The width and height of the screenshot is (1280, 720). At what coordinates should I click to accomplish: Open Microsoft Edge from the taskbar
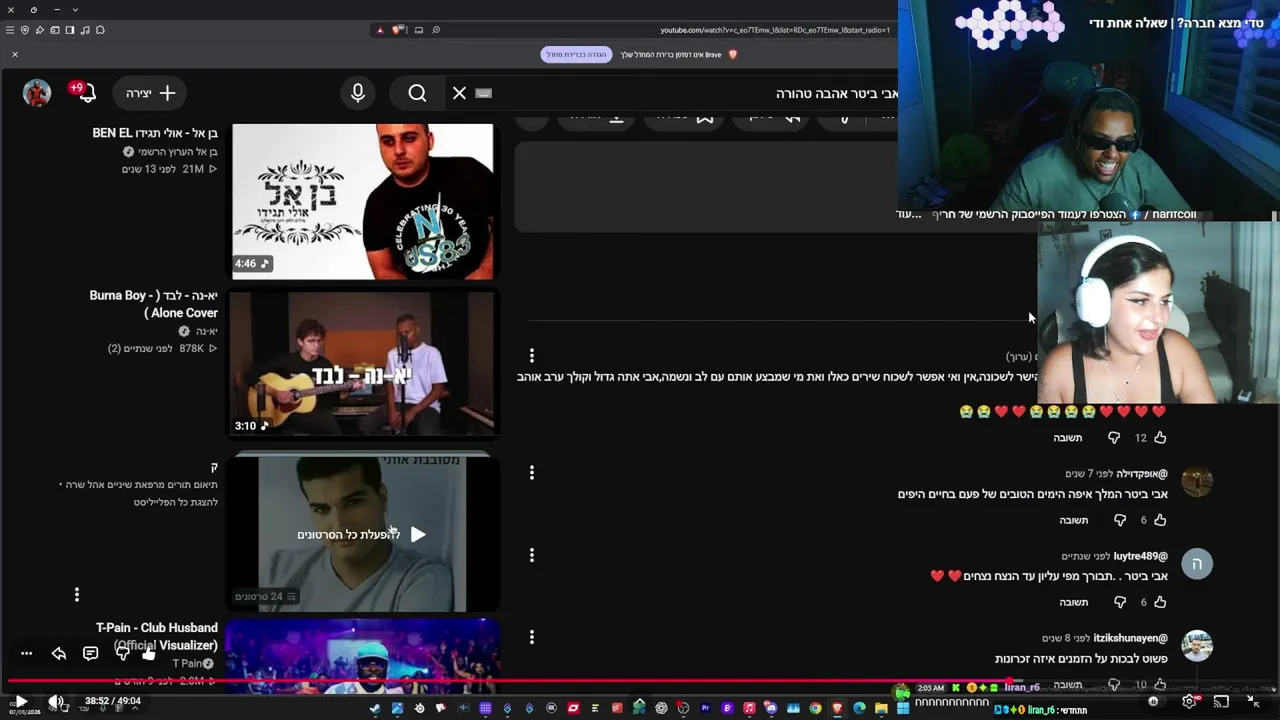click(x=859, y=708)
